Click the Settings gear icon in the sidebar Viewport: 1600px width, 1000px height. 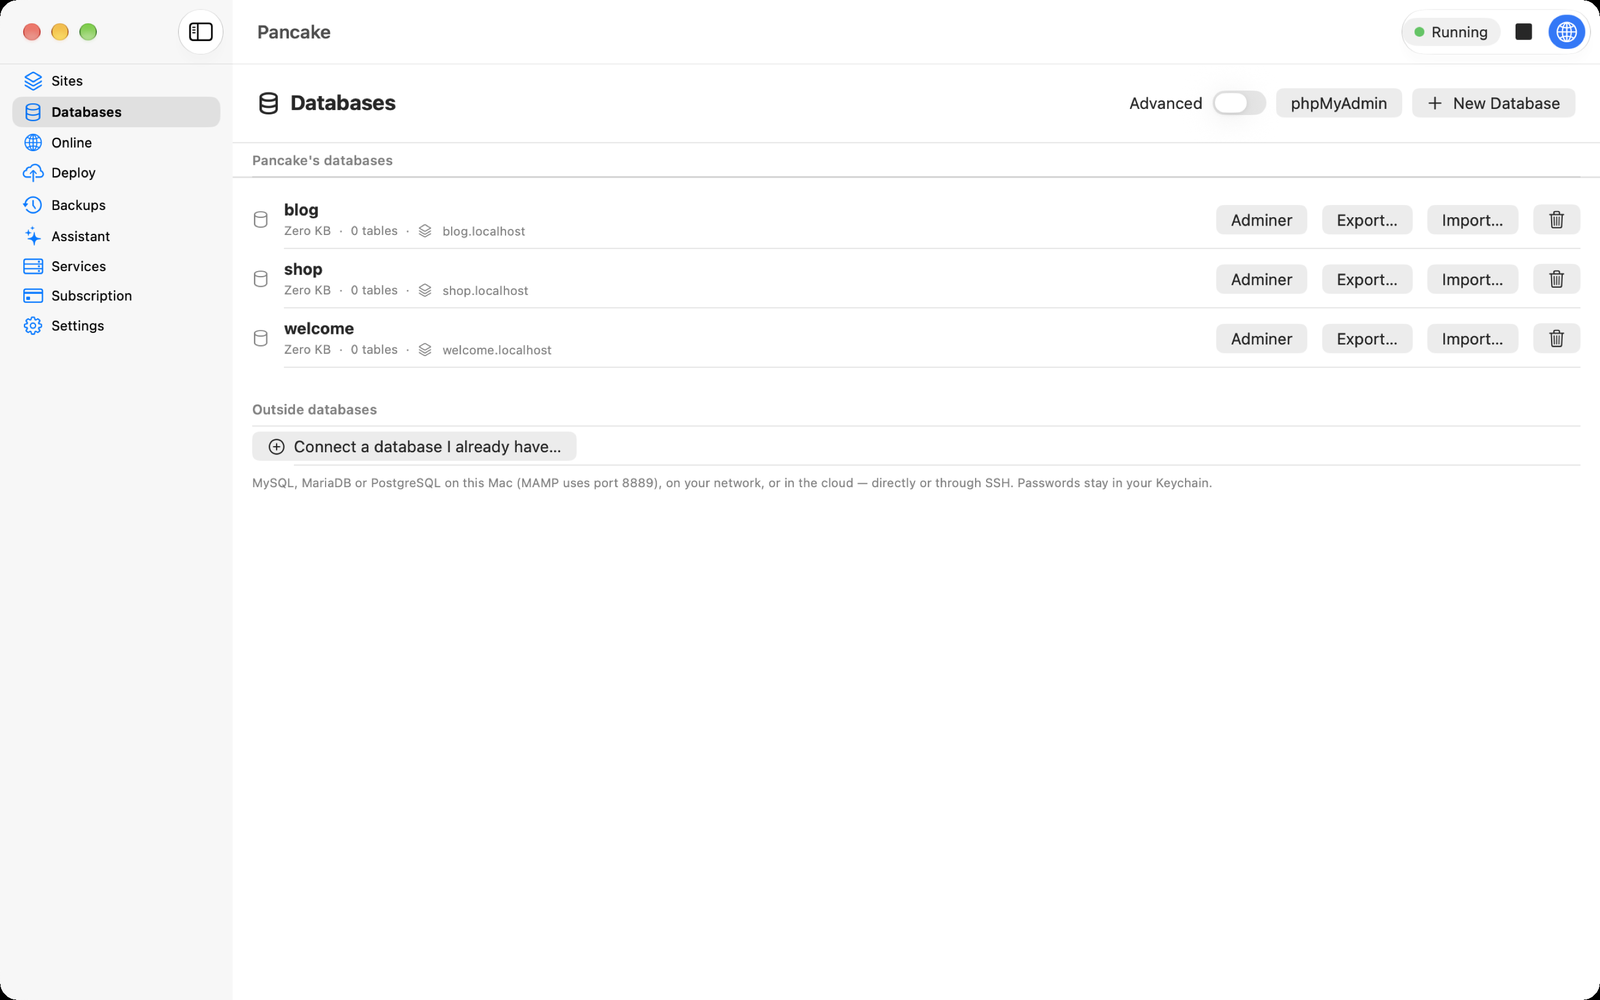pyautogui.click(x=33, y=326)
